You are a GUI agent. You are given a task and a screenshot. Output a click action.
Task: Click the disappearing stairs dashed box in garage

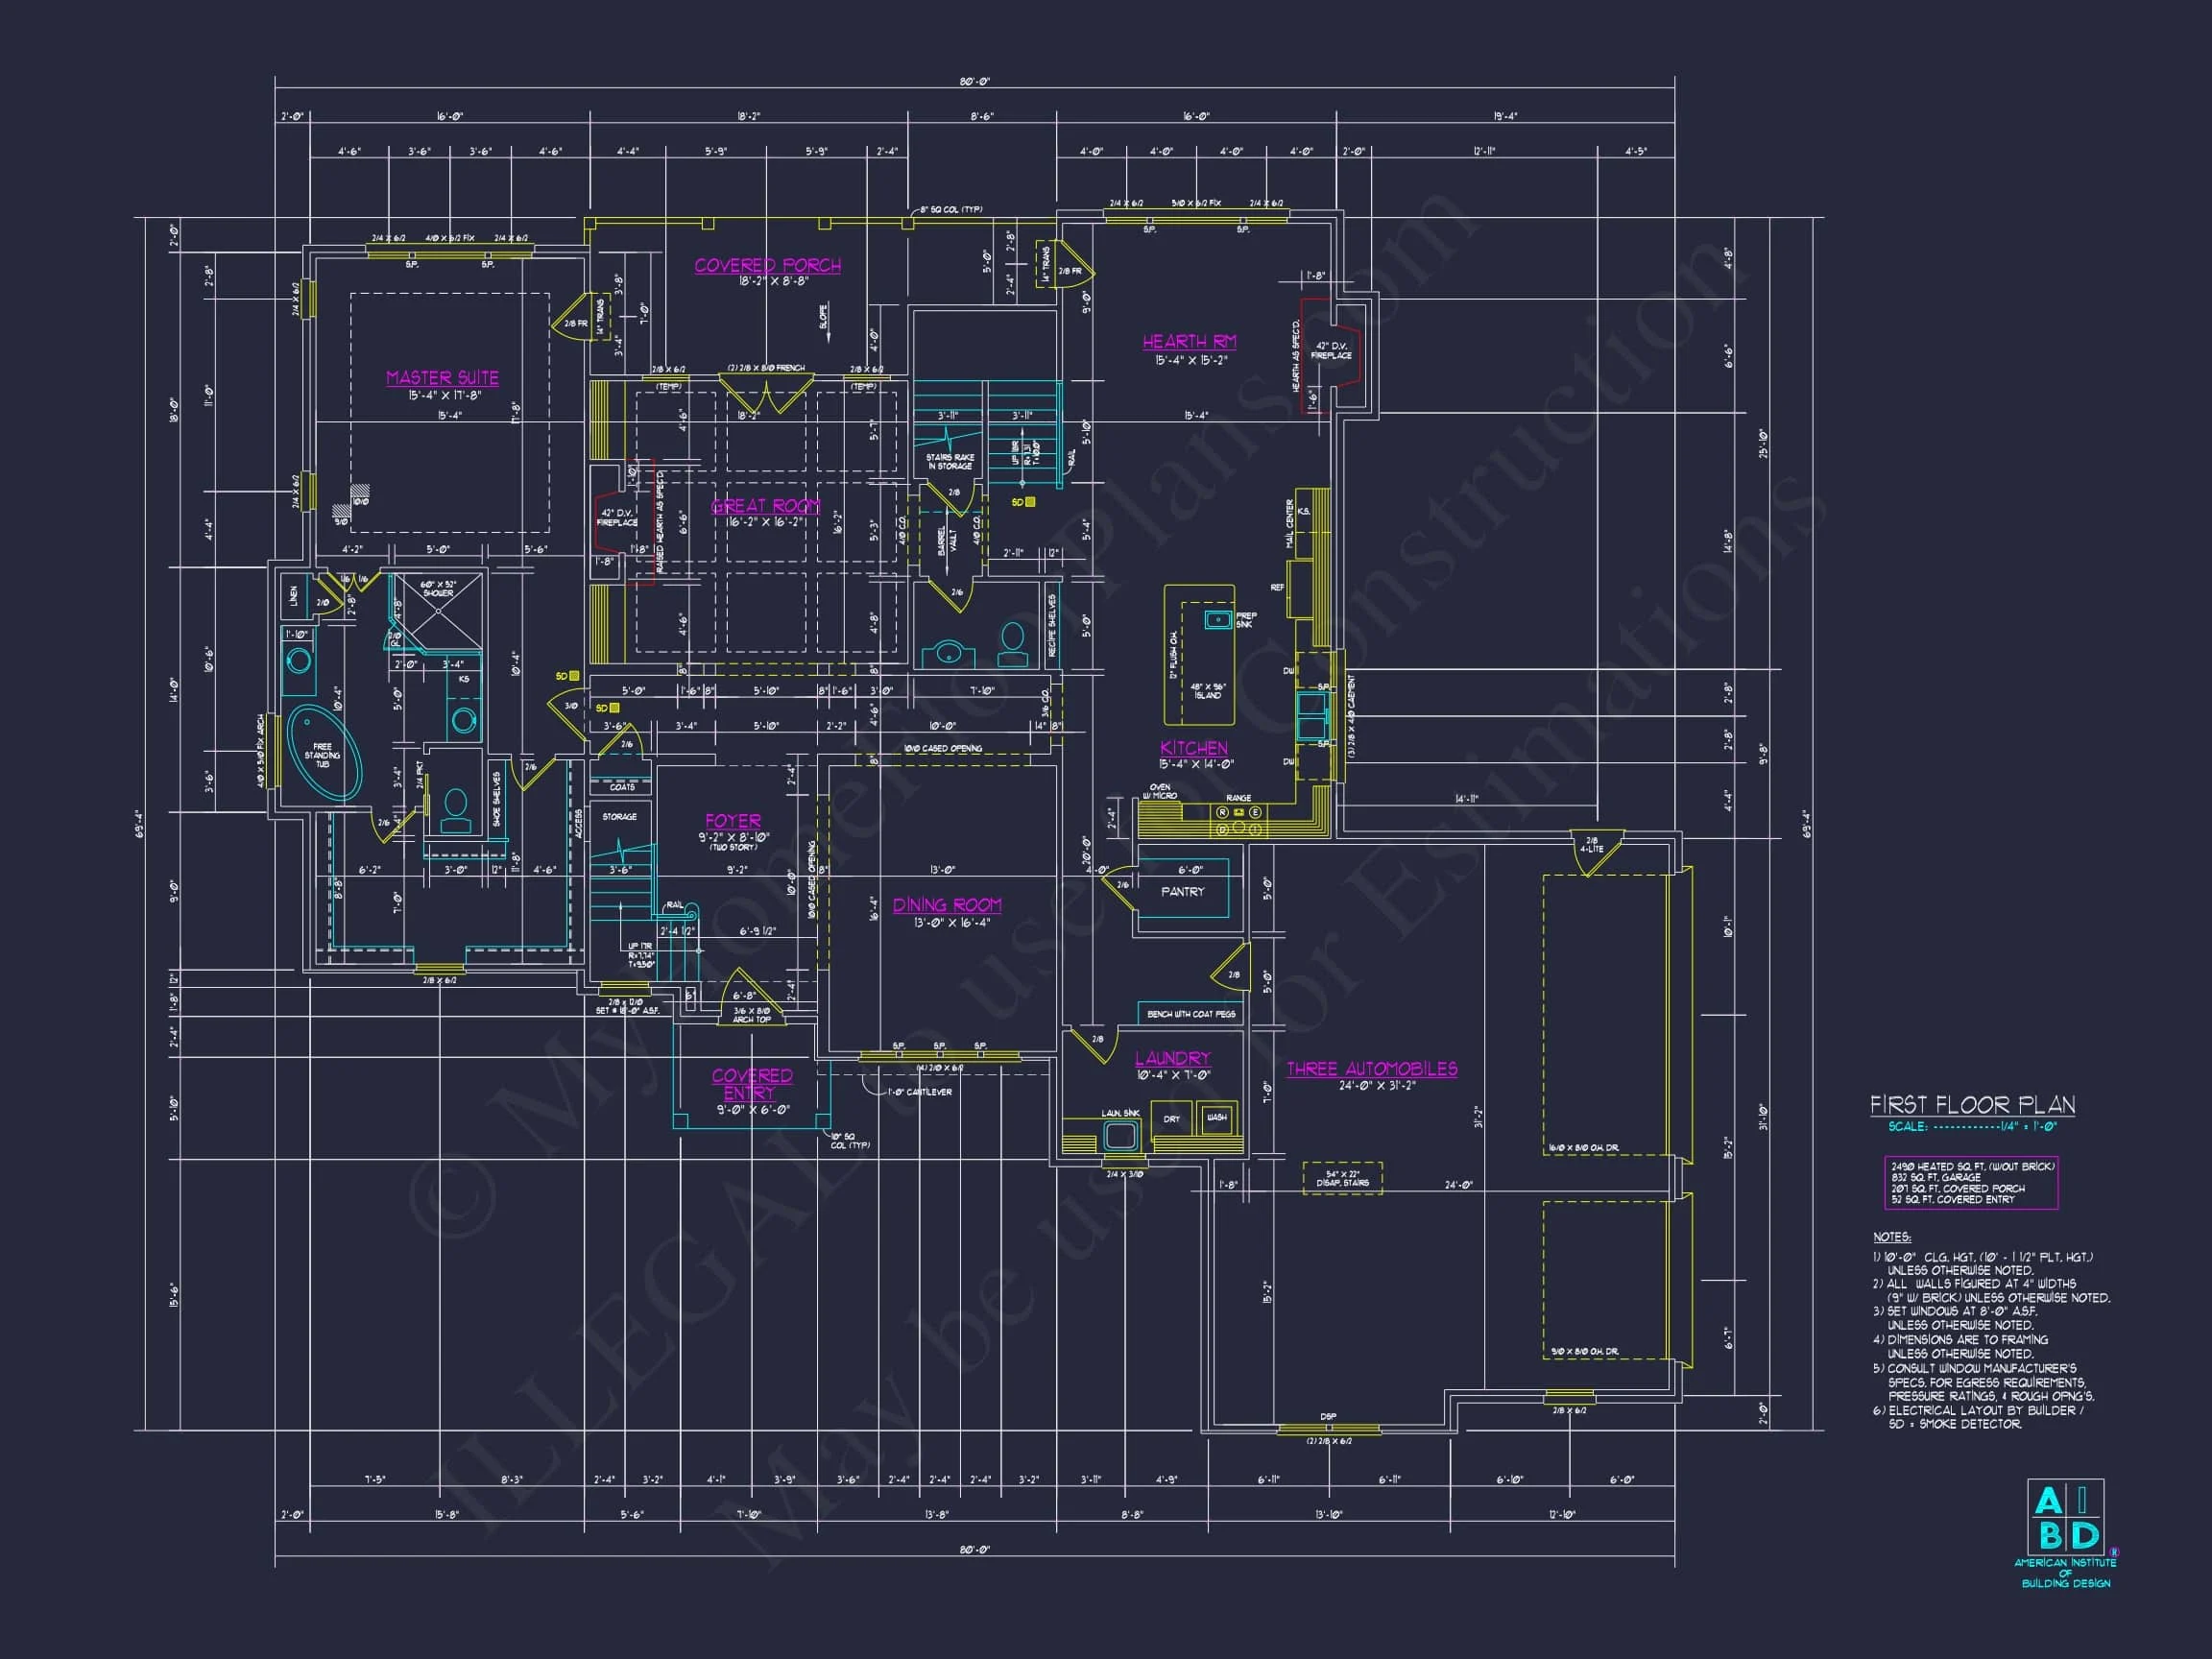pyautogui.click(x=1342, y=1177)
